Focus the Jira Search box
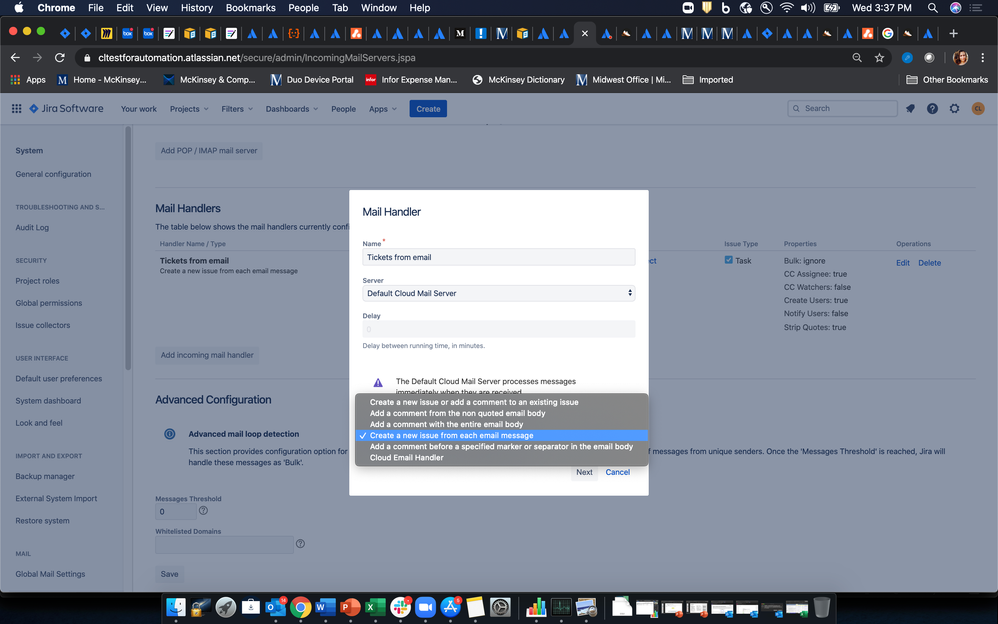 pos(842,109)
